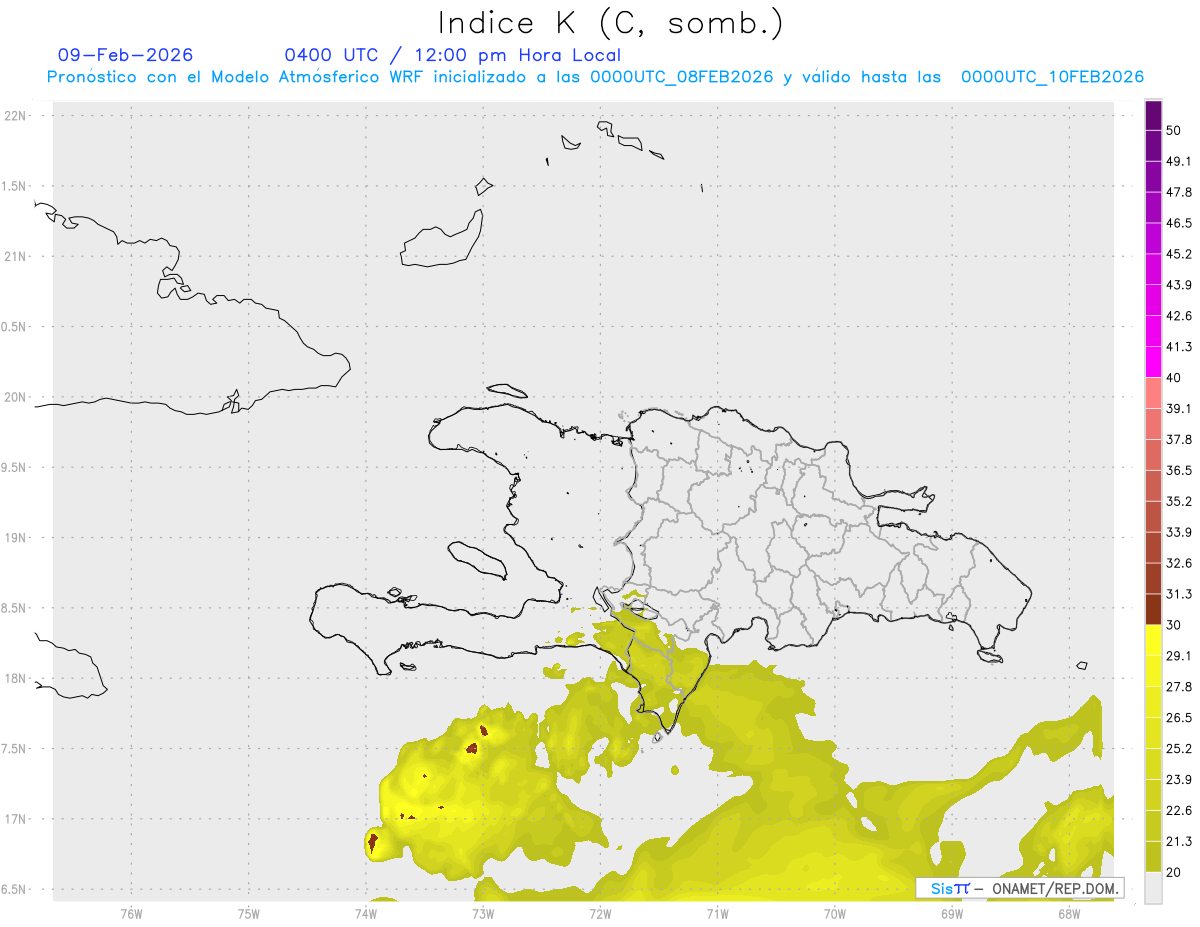Click the colorbar value "35.2"
Viewport: 1200px width, 927px height.
(x=1178, y=502)
